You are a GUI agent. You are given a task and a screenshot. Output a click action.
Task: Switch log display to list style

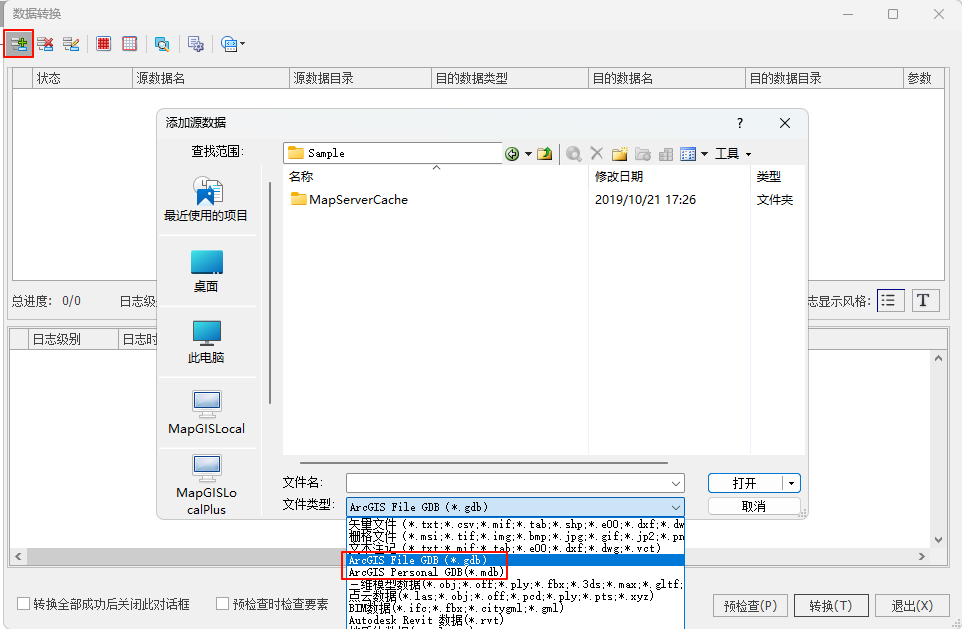[x=890, y=301]
